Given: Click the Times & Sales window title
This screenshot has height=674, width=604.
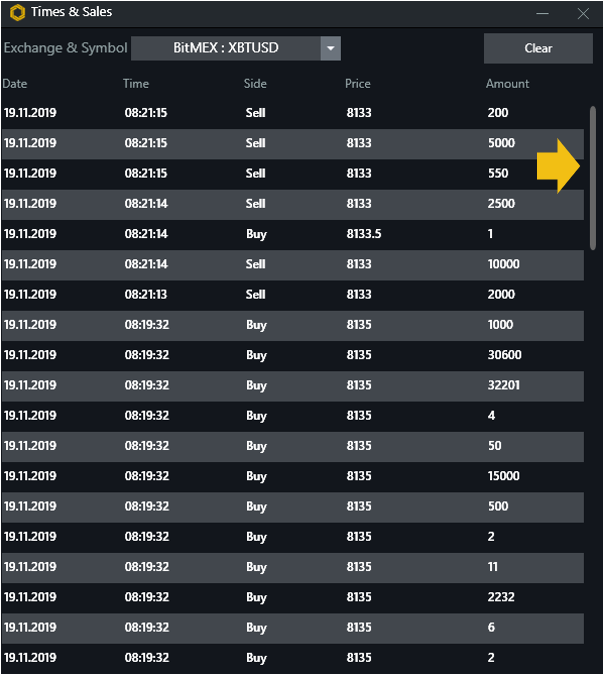Looking at the screenshot, I should click(x=71, y=12).
